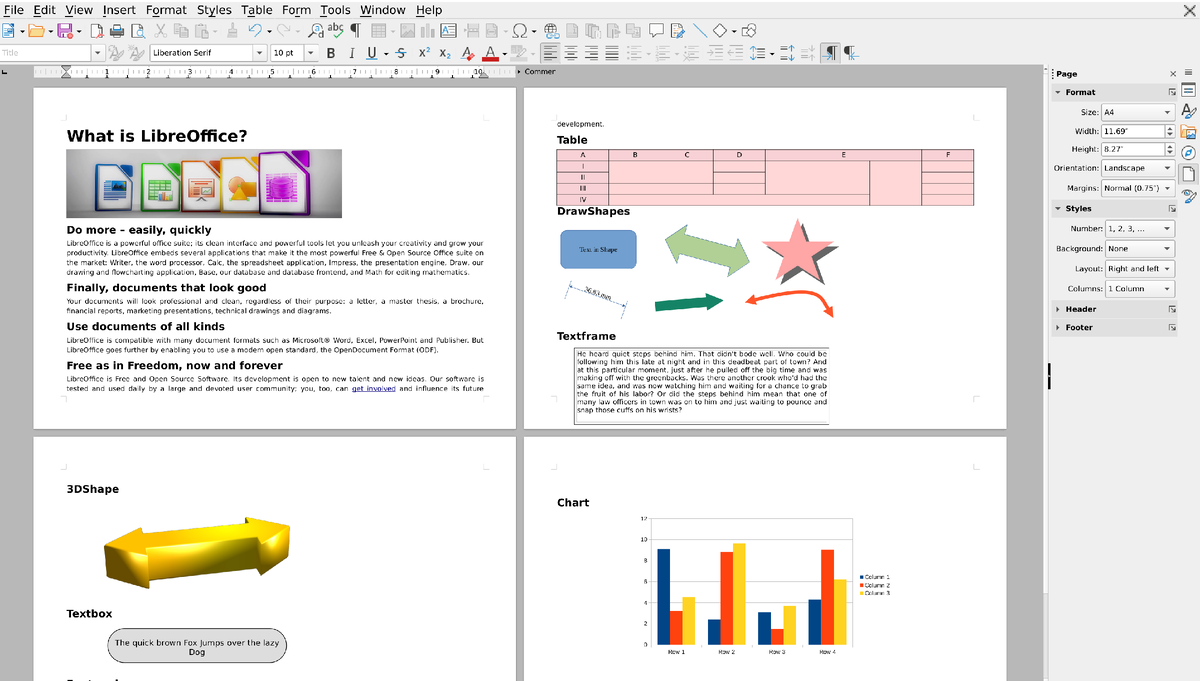Insert a table from the toolbar
Image resolution: width=1200 pixels, height=681 pixels.
(x=378, y=30)
